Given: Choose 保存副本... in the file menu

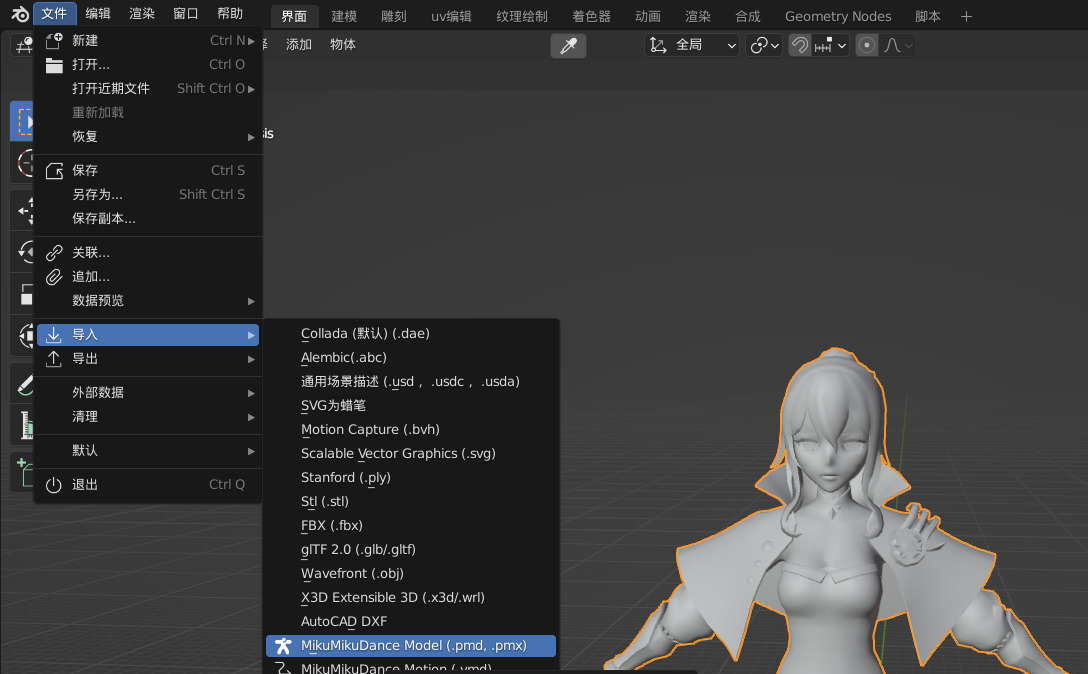Looking at the screenshot, I should (x=148, y=218).
